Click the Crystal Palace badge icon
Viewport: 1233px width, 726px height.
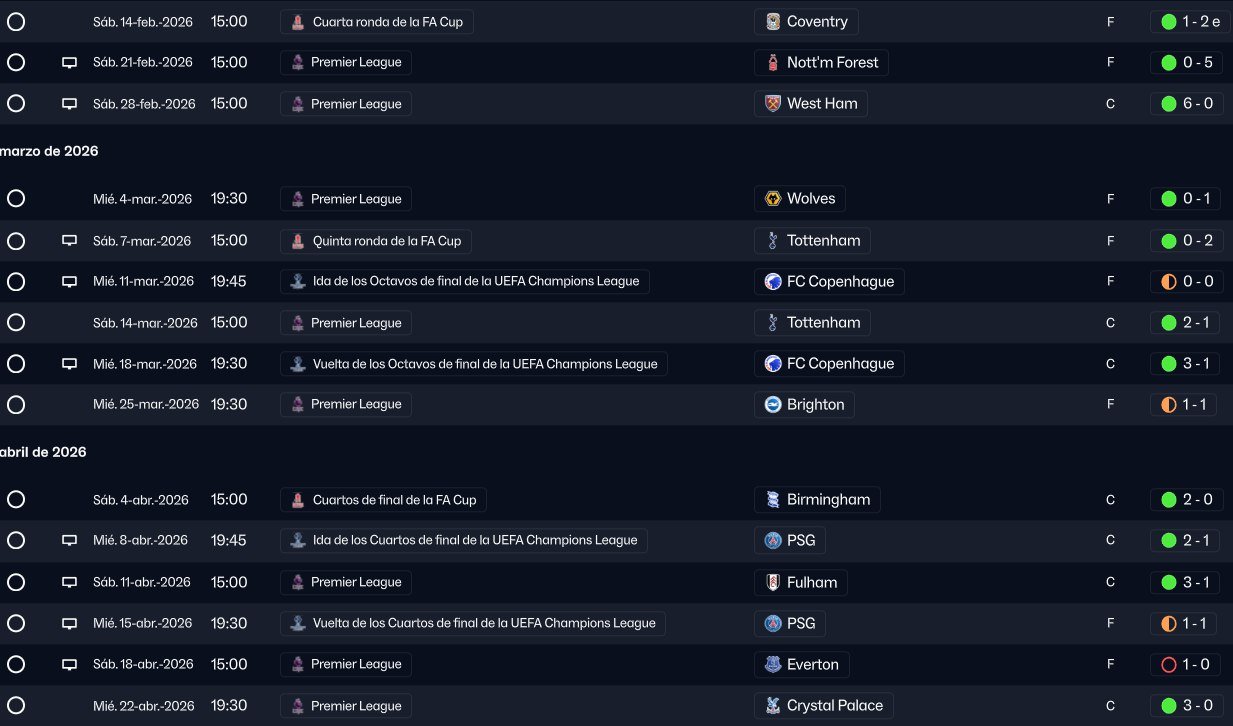[x=771, y=706]
